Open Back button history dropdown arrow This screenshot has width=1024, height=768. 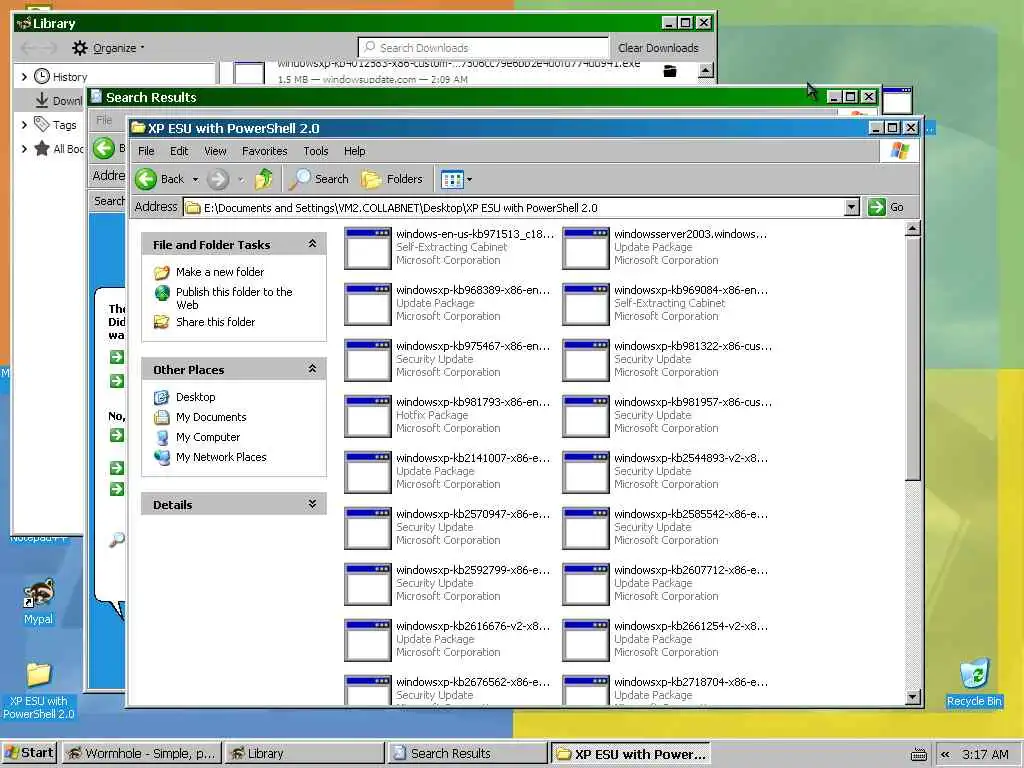[x=195, y=179]
